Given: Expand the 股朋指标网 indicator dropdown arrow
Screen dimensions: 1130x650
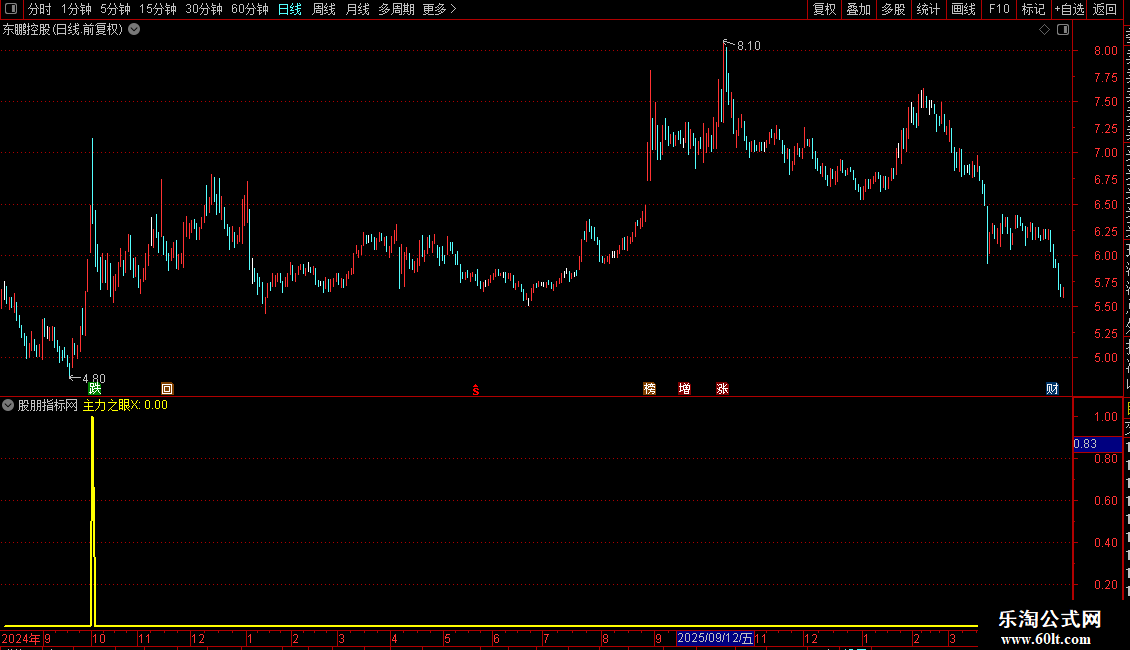Looking at the screenshot, I should point(8,405).
